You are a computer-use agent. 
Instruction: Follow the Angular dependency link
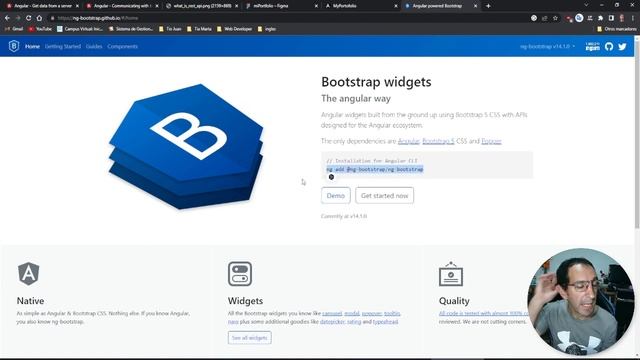tap(409, 141)
